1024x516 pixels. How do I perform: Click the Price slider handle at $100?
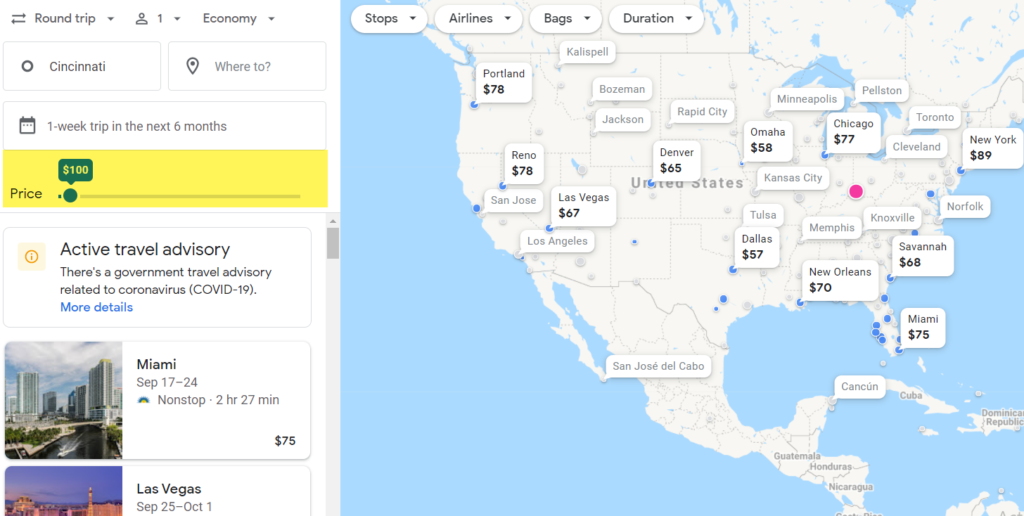(70, 195)
